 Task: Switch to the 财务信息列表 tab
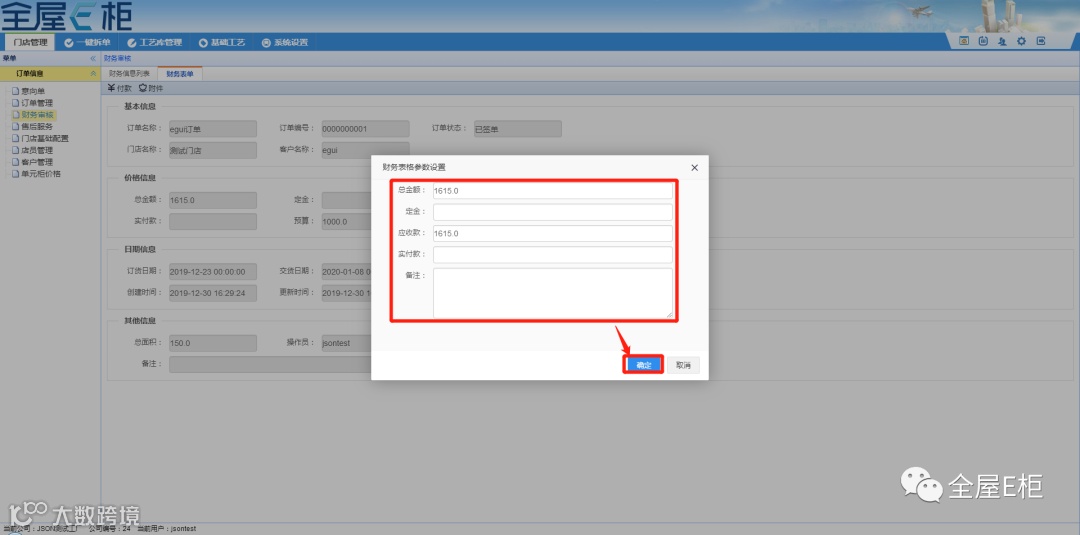pyautogui.click(x=129, y=74)
